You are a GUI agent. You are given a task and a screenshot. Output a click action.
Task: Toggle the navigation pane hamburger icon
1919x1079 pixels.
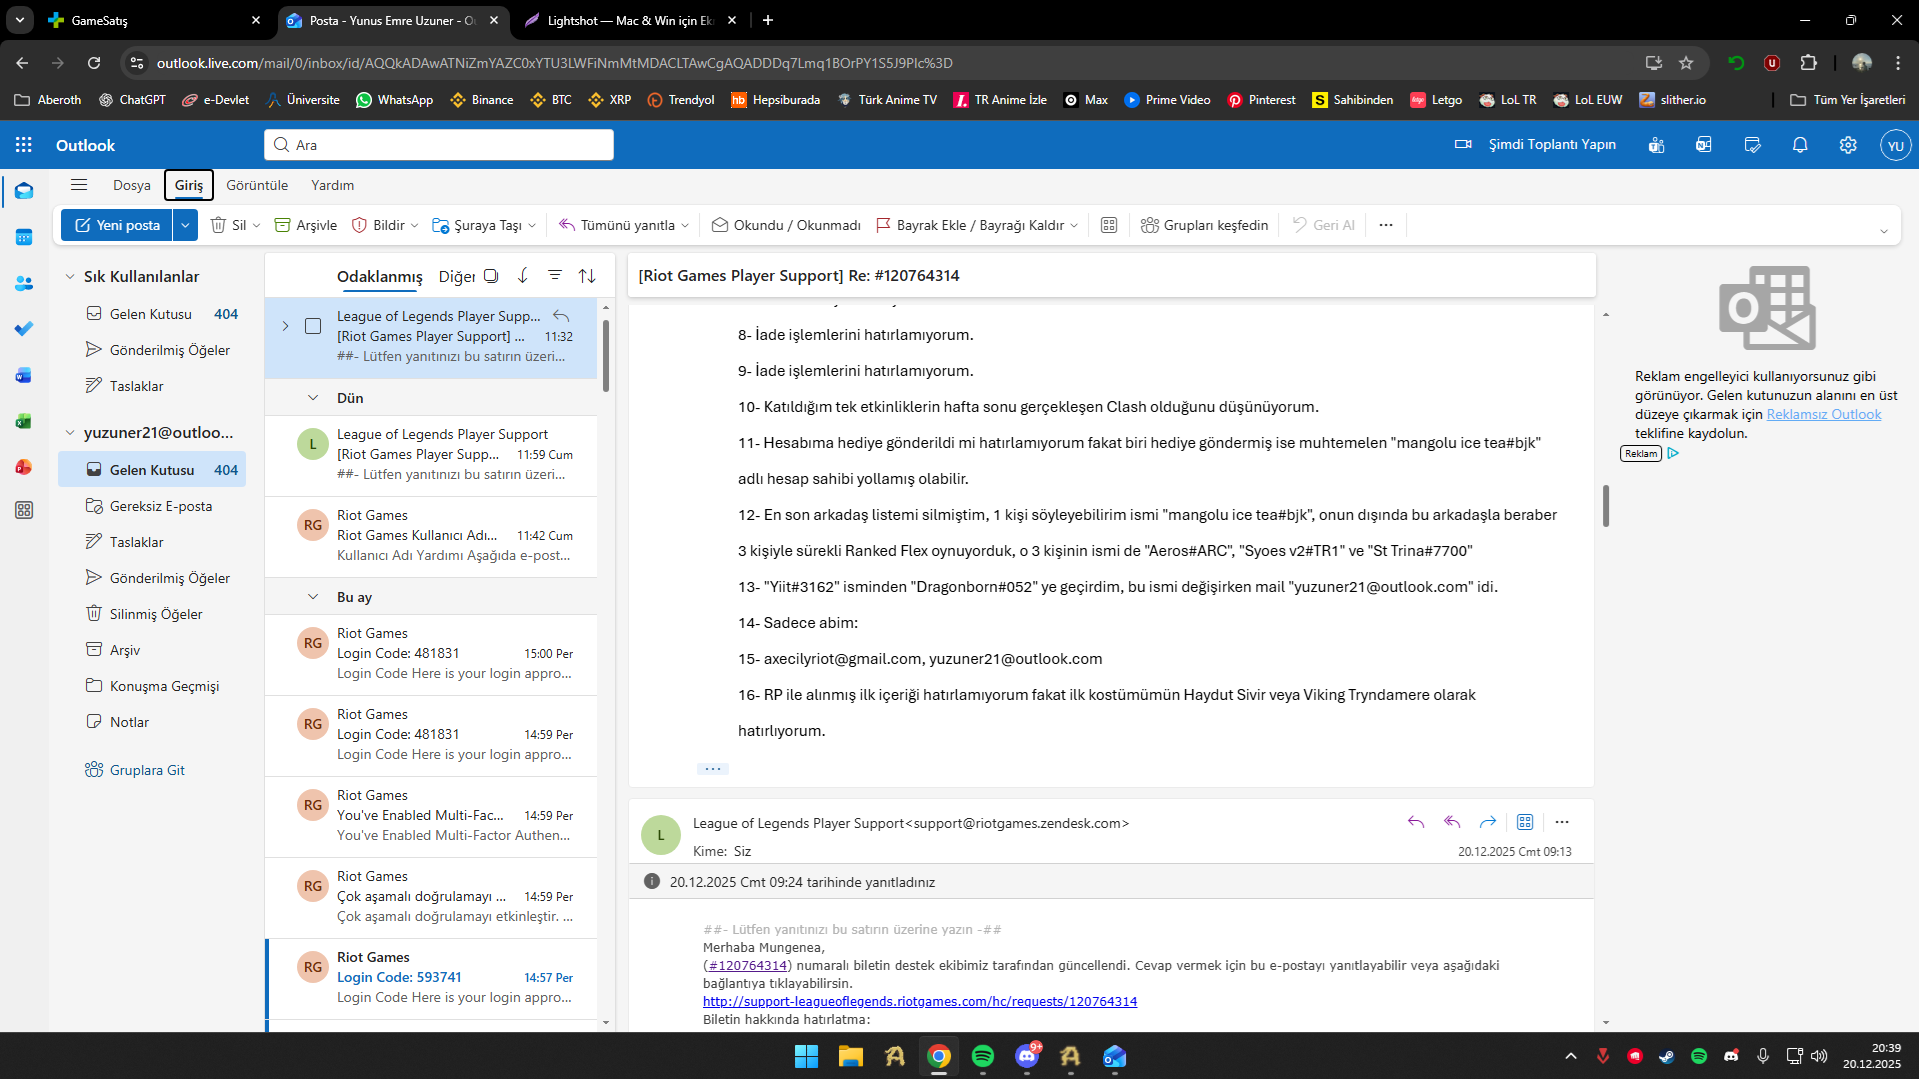79,185
